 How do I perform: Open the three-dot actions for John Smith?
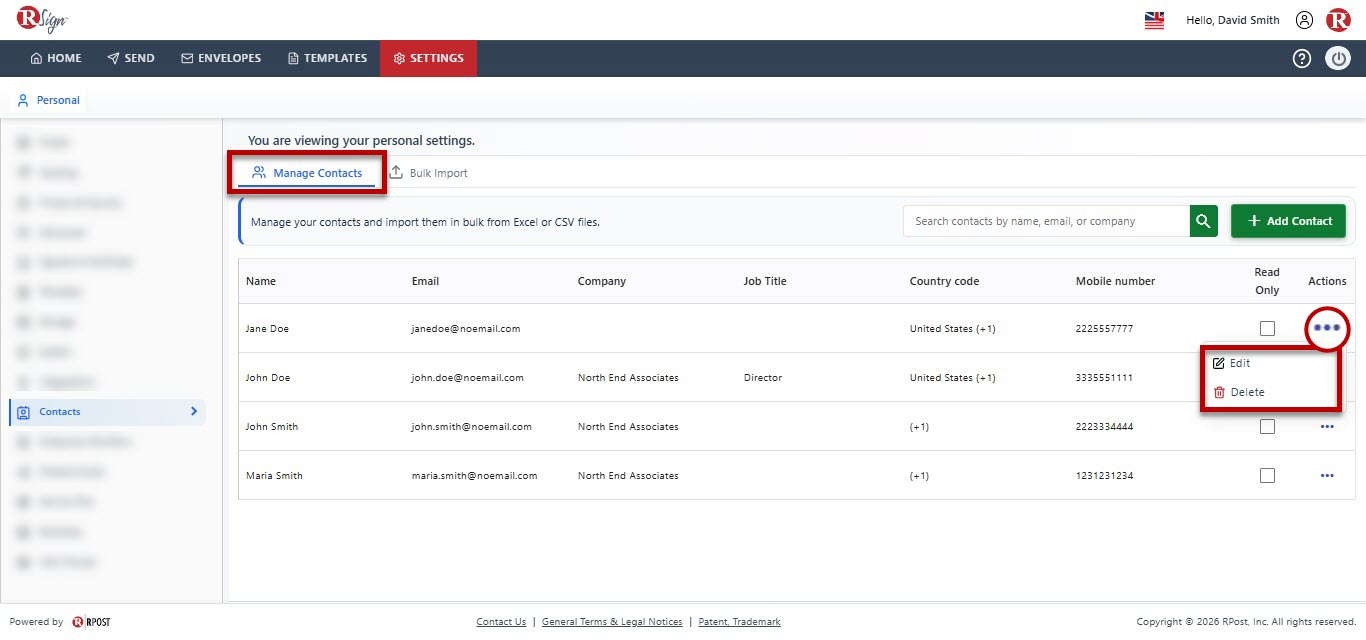[1327, 426]
